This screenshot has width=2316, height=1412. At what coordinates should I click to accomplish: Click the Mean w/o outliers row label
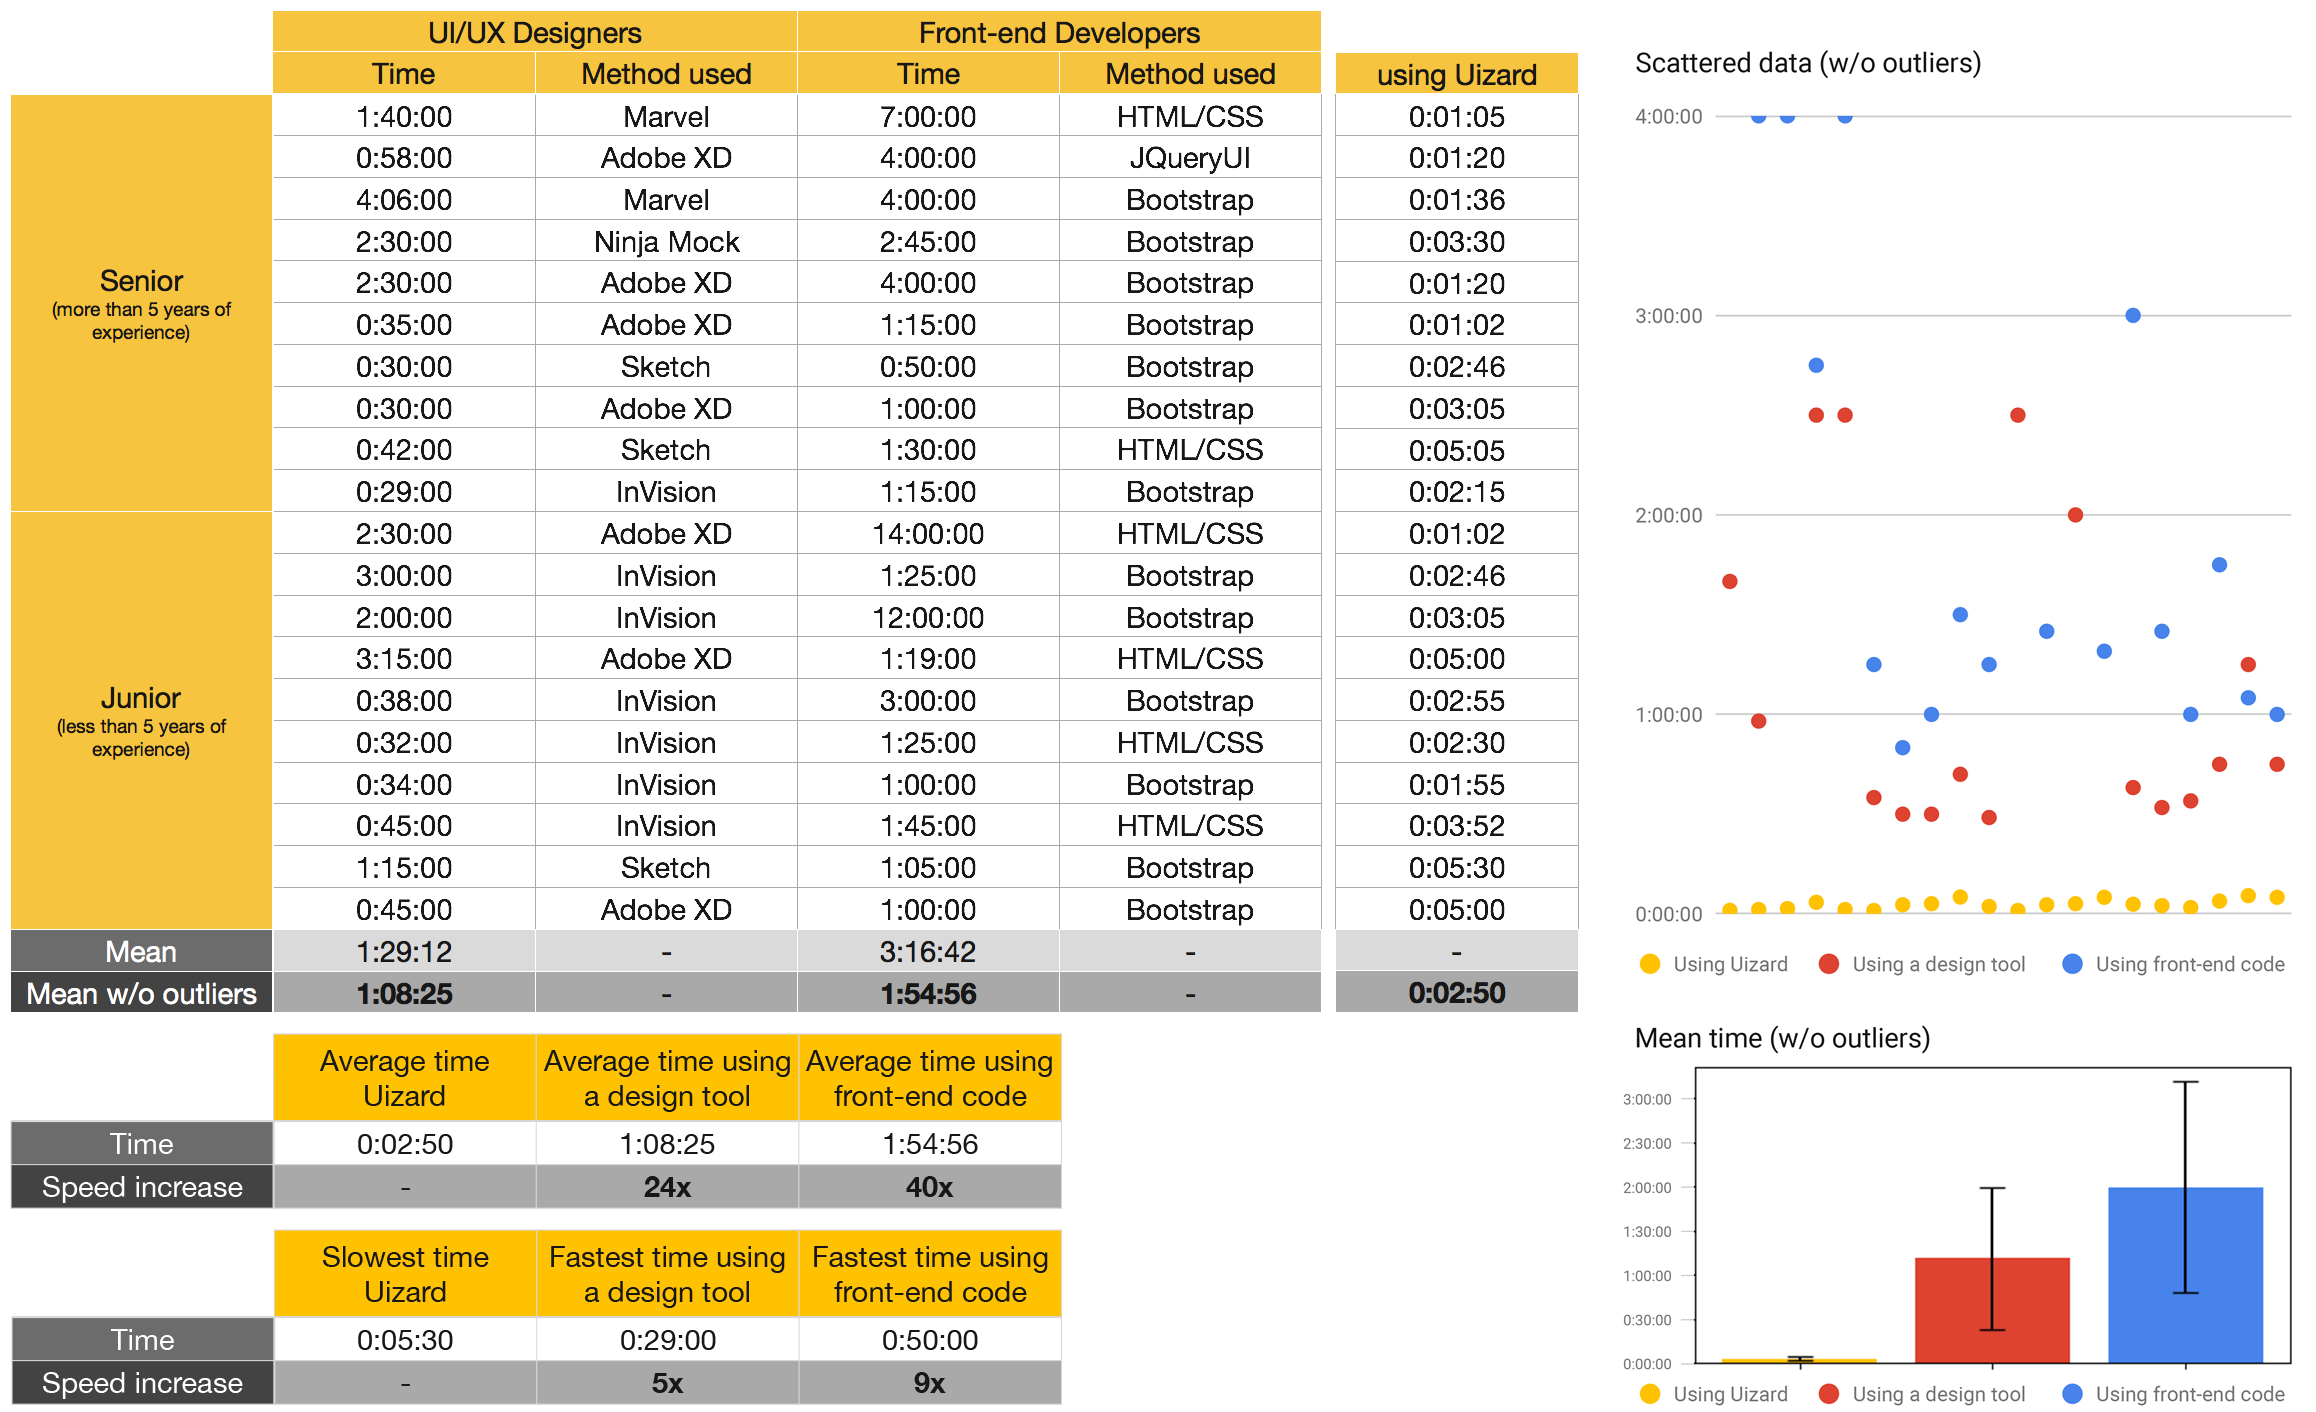pos(141,993)
